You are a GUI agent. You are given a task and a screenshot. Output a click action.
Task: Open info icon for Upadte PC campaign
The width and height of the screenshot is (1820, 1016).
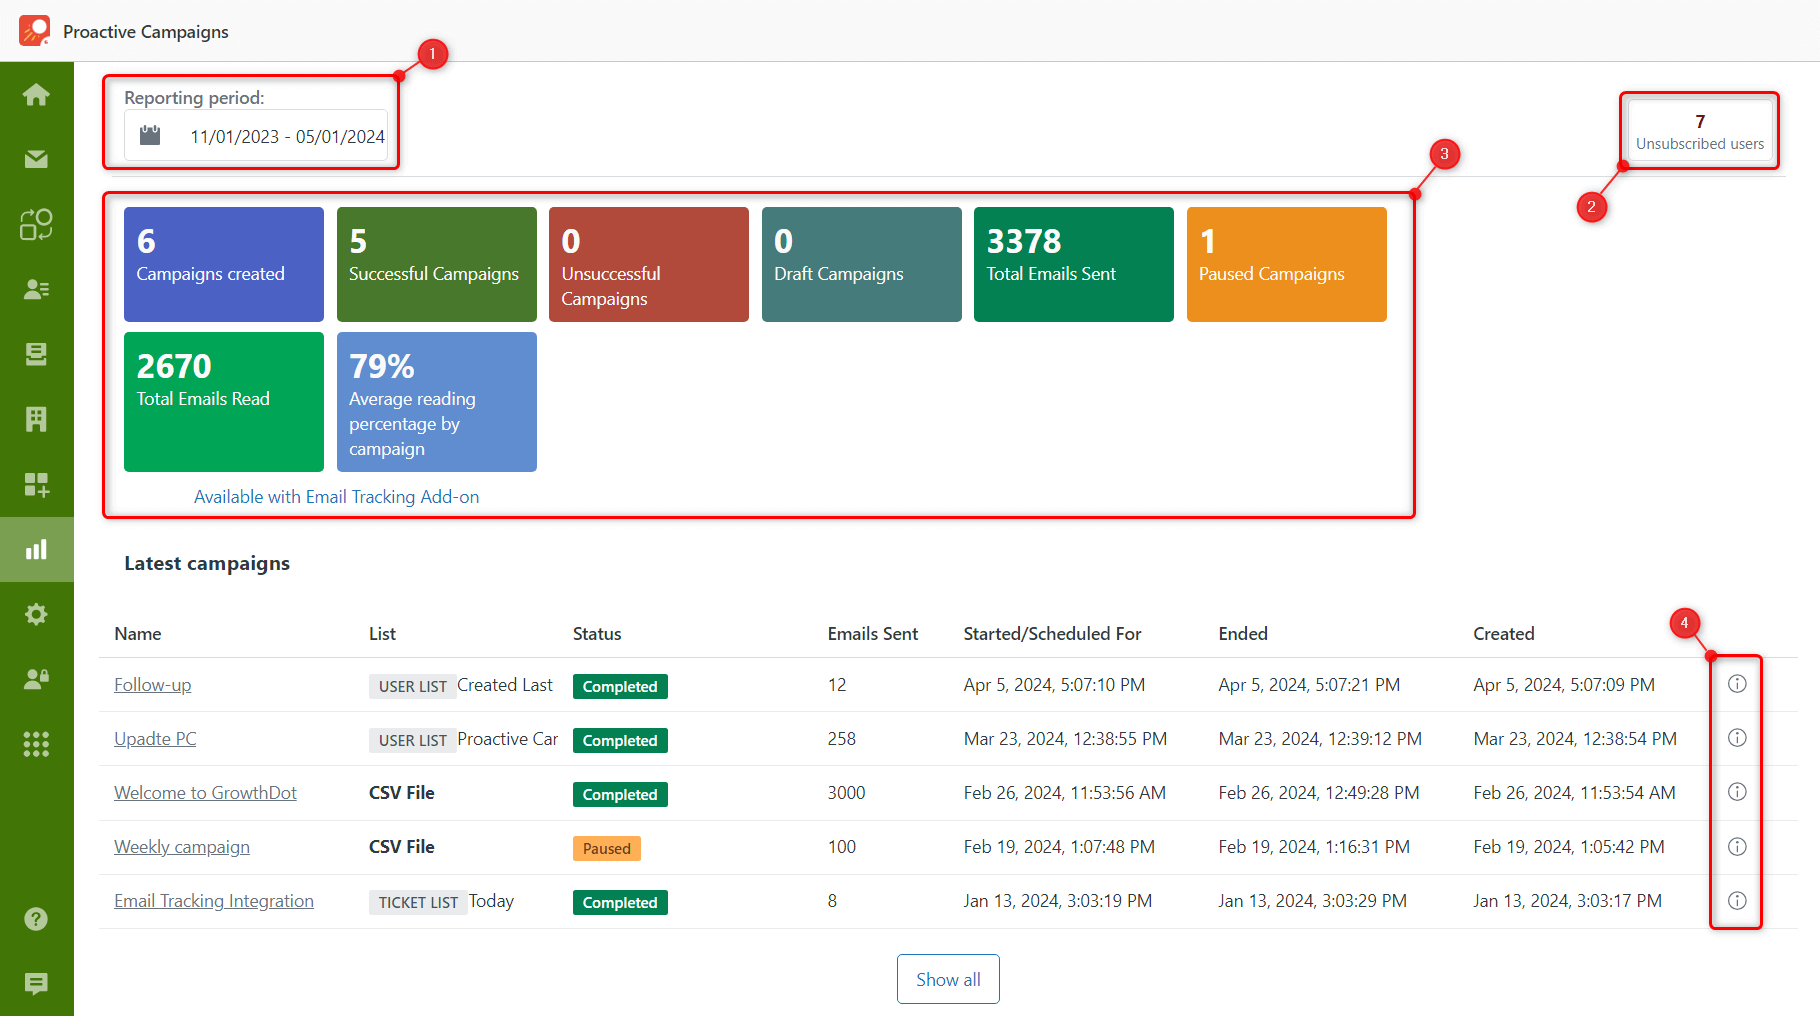coord(1737,738)
